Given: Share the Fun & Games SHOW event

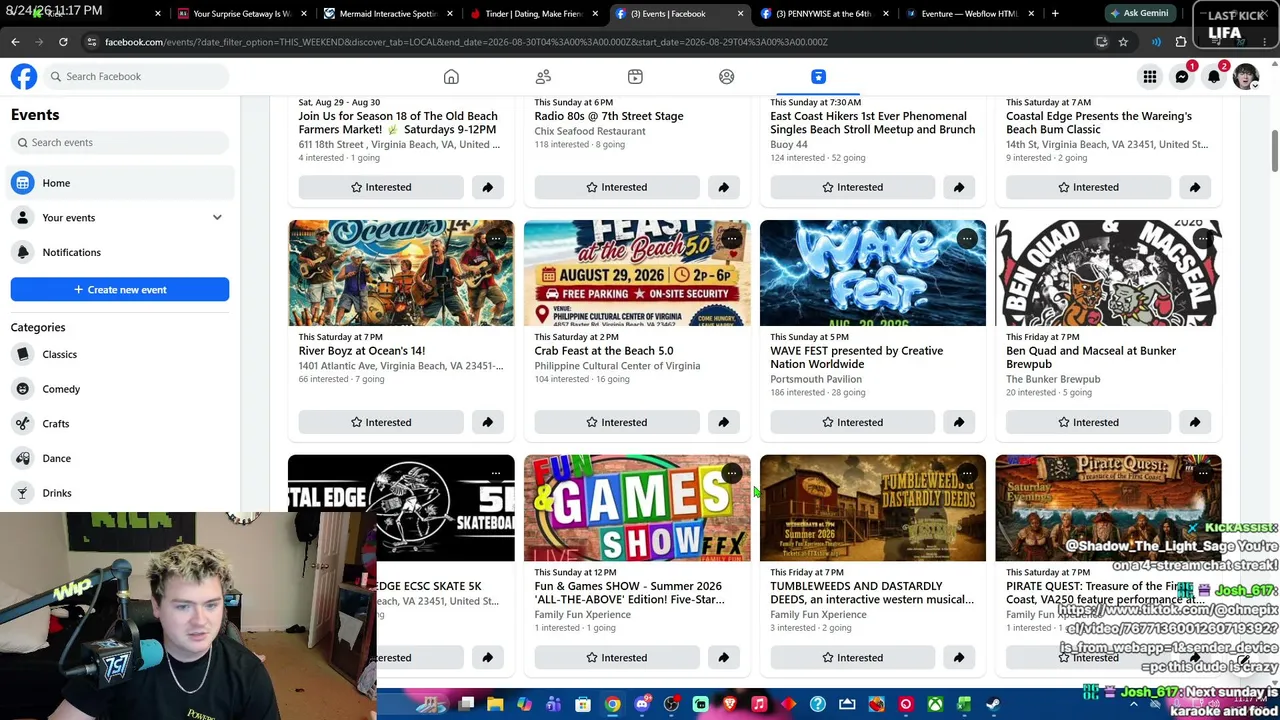Looking at the screenshot, I should pos(723,657).
